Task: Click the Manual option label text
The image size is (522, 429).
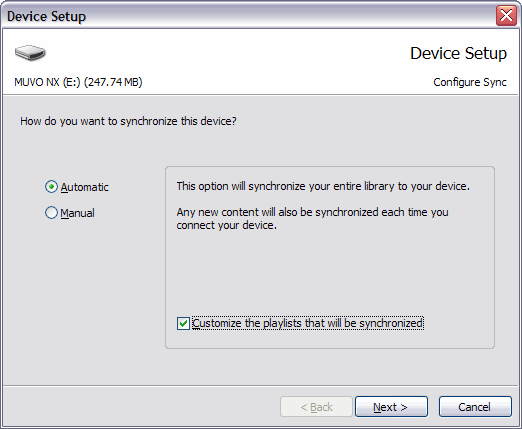Action: point(77,213)
